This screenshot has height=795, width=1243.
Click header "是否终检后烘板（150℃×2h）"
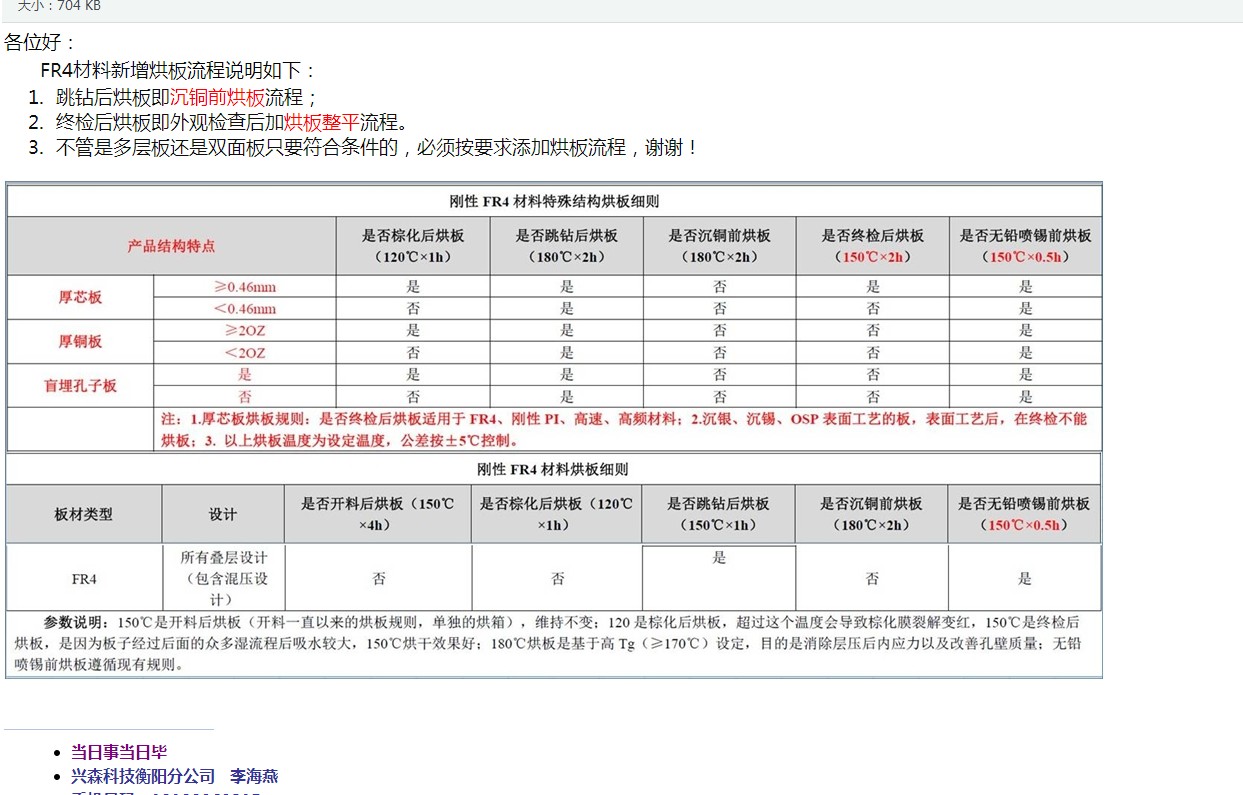pos(872,246)
